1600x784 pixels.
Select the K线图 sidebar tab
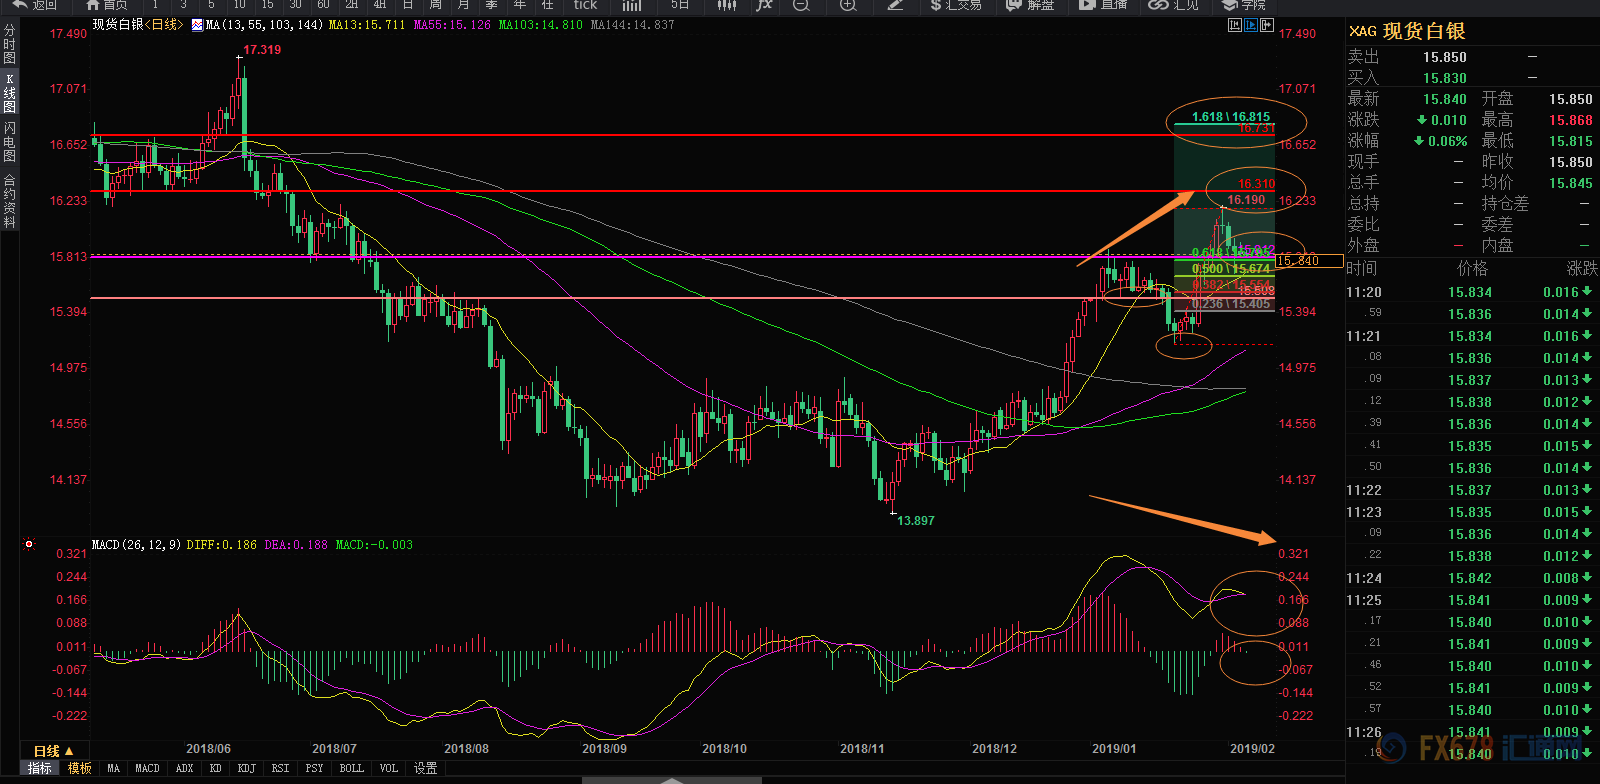click(x=9, y=93)
